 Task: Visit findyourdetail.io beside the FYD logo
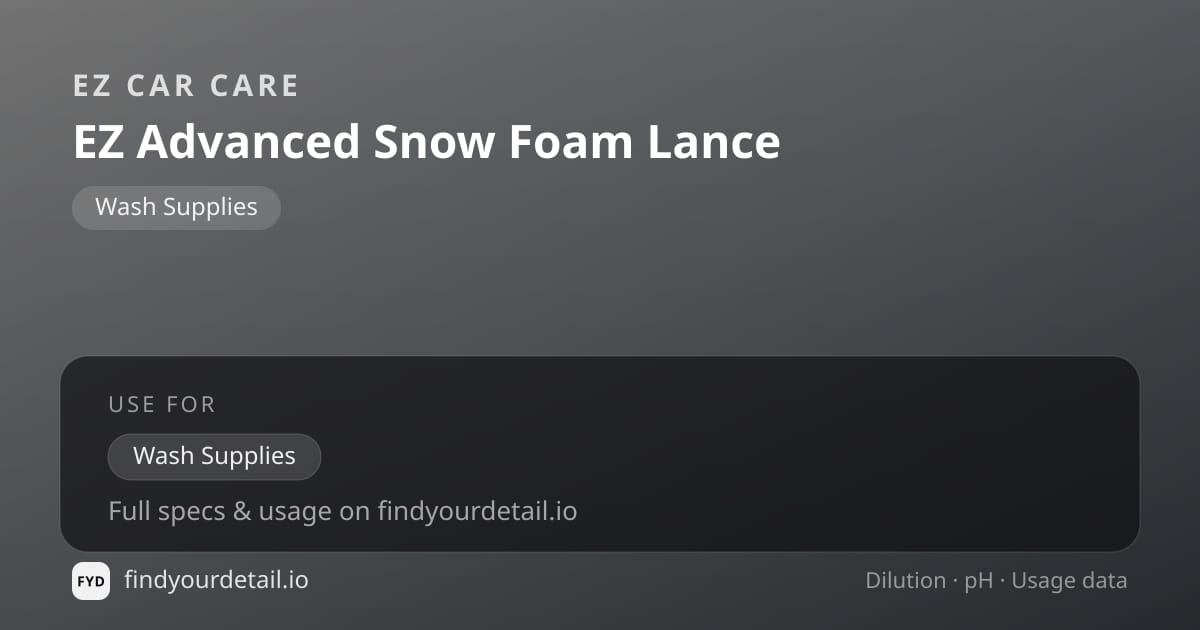pos(216,580)
